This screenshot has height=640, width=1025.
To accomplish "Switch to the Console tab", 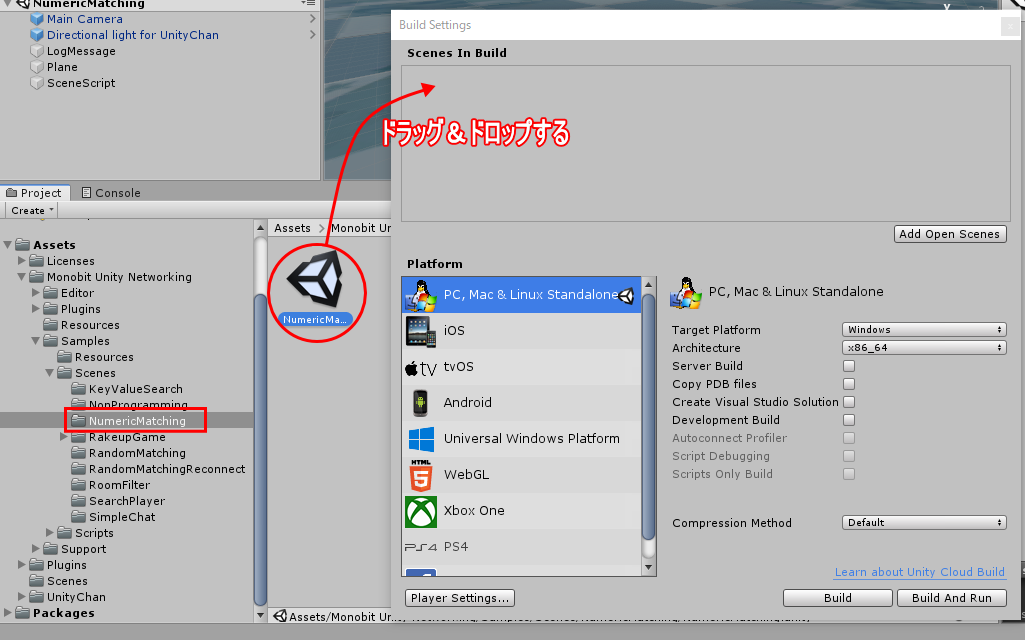I will click(110, 193).
